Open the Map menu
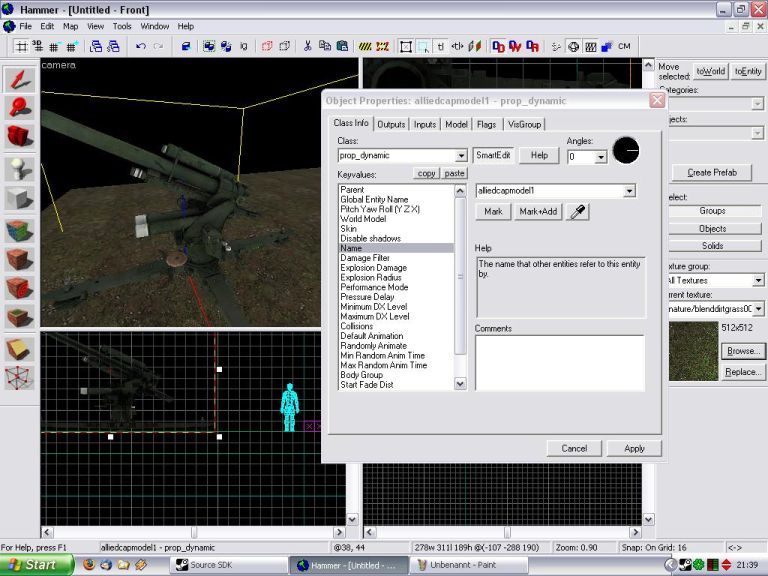 (x=70, y=26)
